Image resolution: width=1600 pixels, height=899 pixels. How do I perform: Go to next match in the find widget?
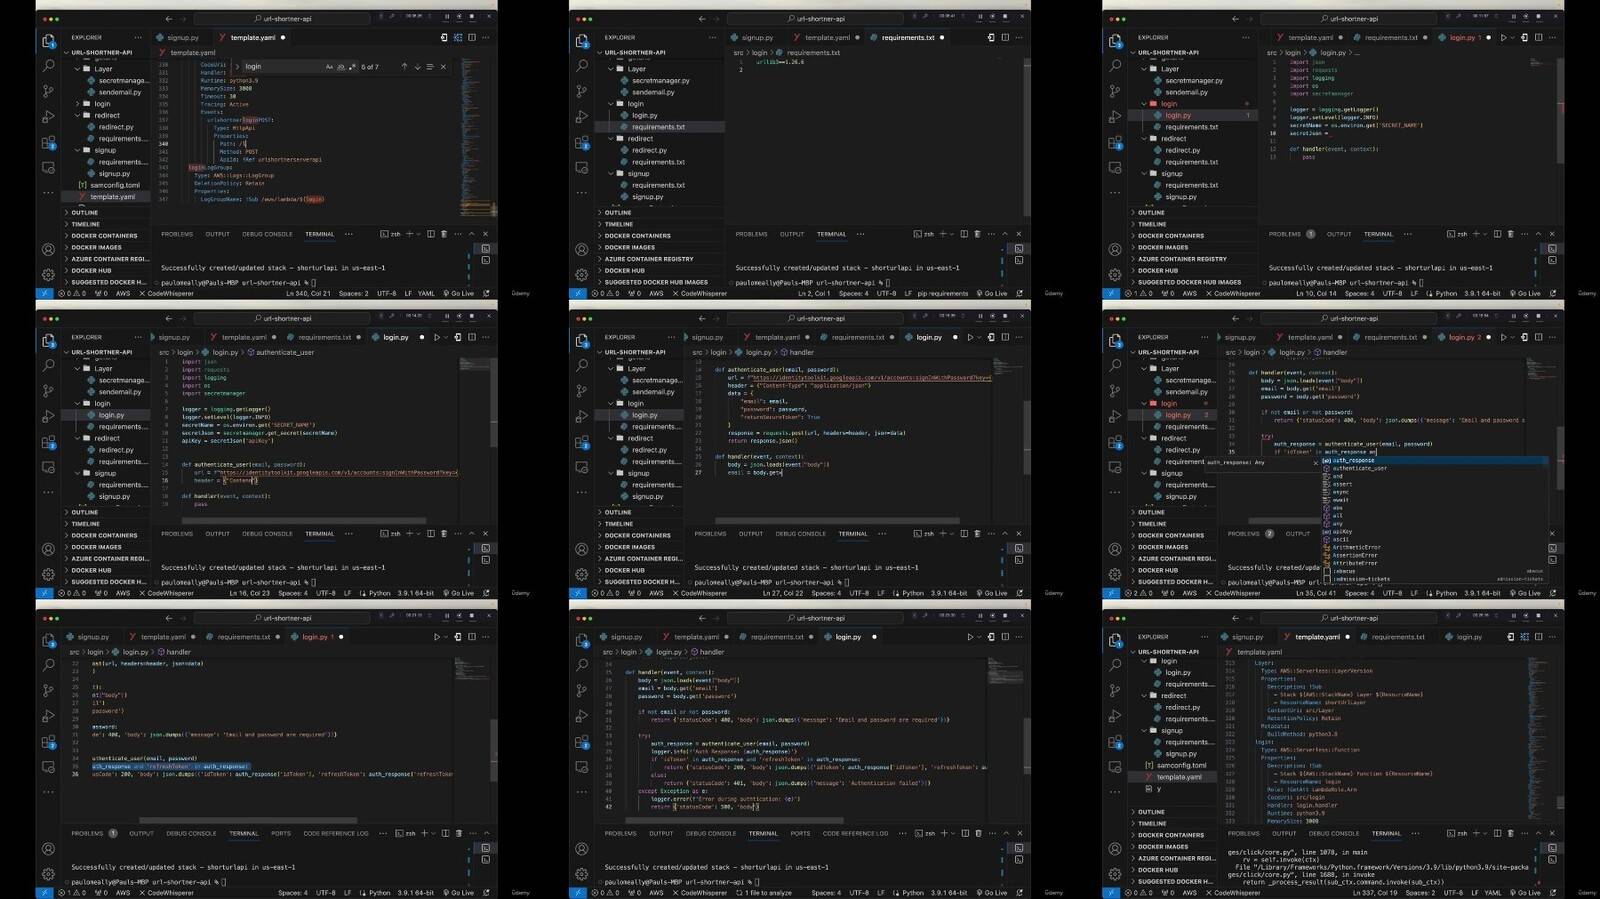417,67
